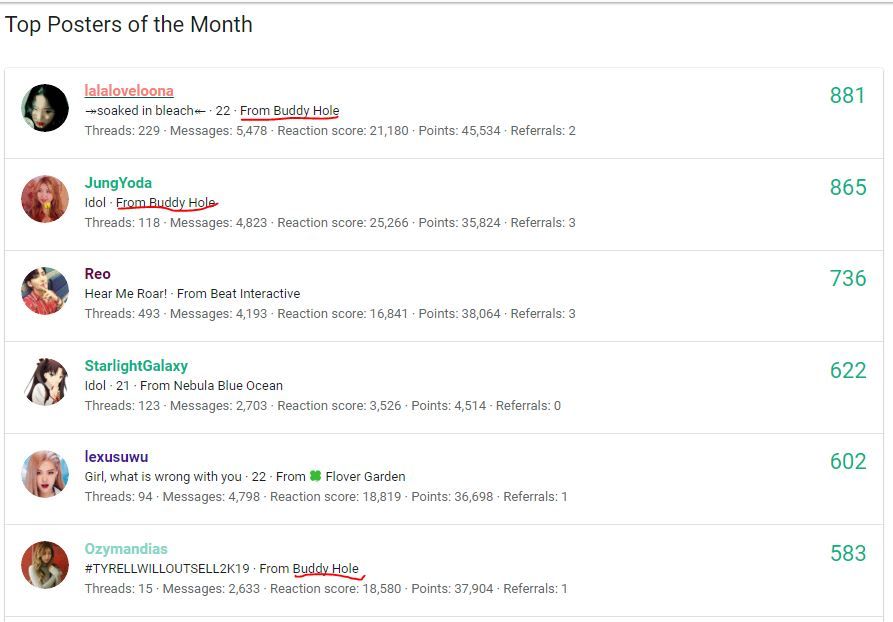Click the Top Posters of the Month heading
Viewport: 893px width, 622px height.
coord(128,24)
